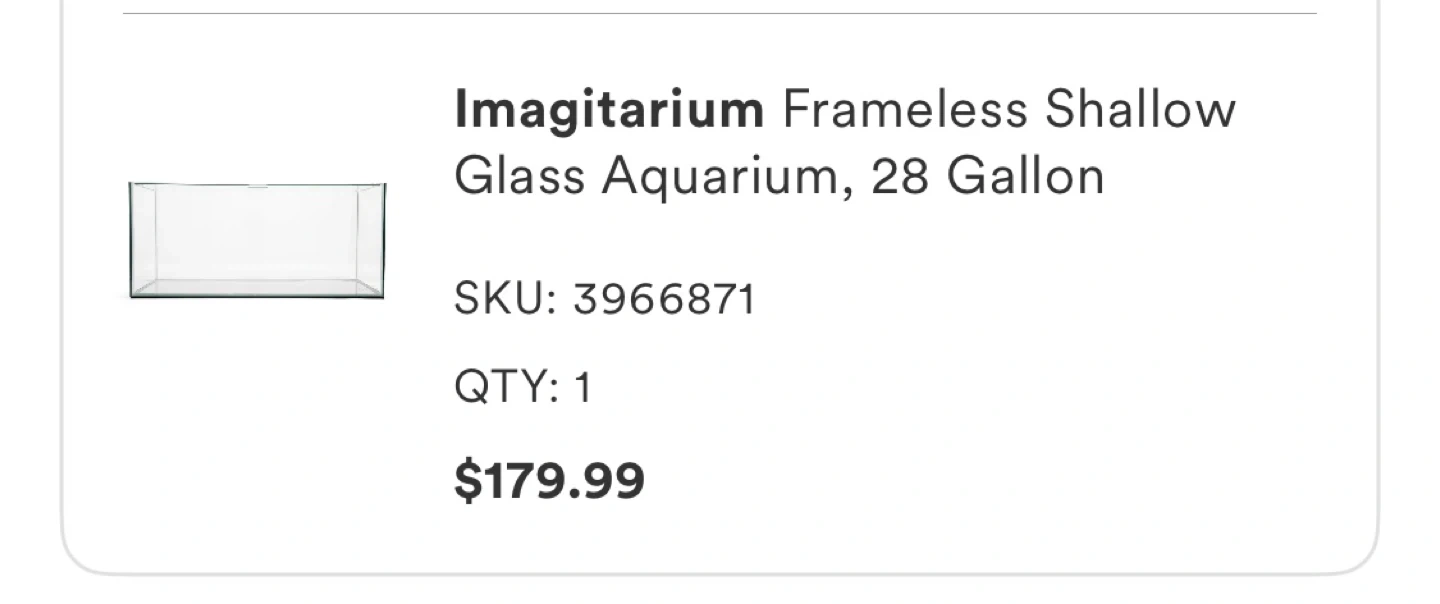The height and width of the screenshot is (604, 1440).
Task: Click the QTY label
Action: tap(501, 387)
